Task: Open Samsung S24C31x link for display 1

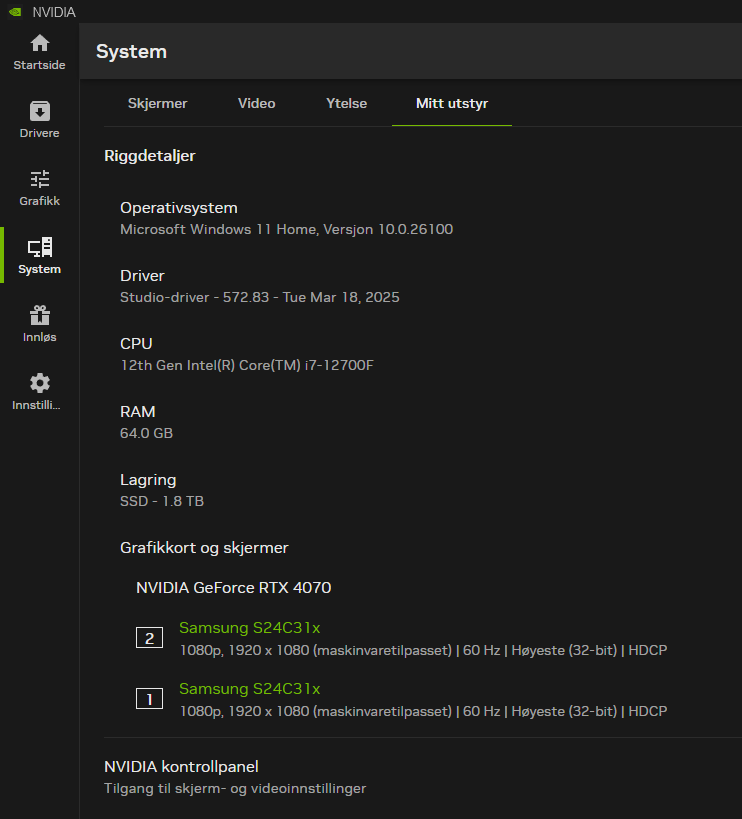Action: pos(249,689)
